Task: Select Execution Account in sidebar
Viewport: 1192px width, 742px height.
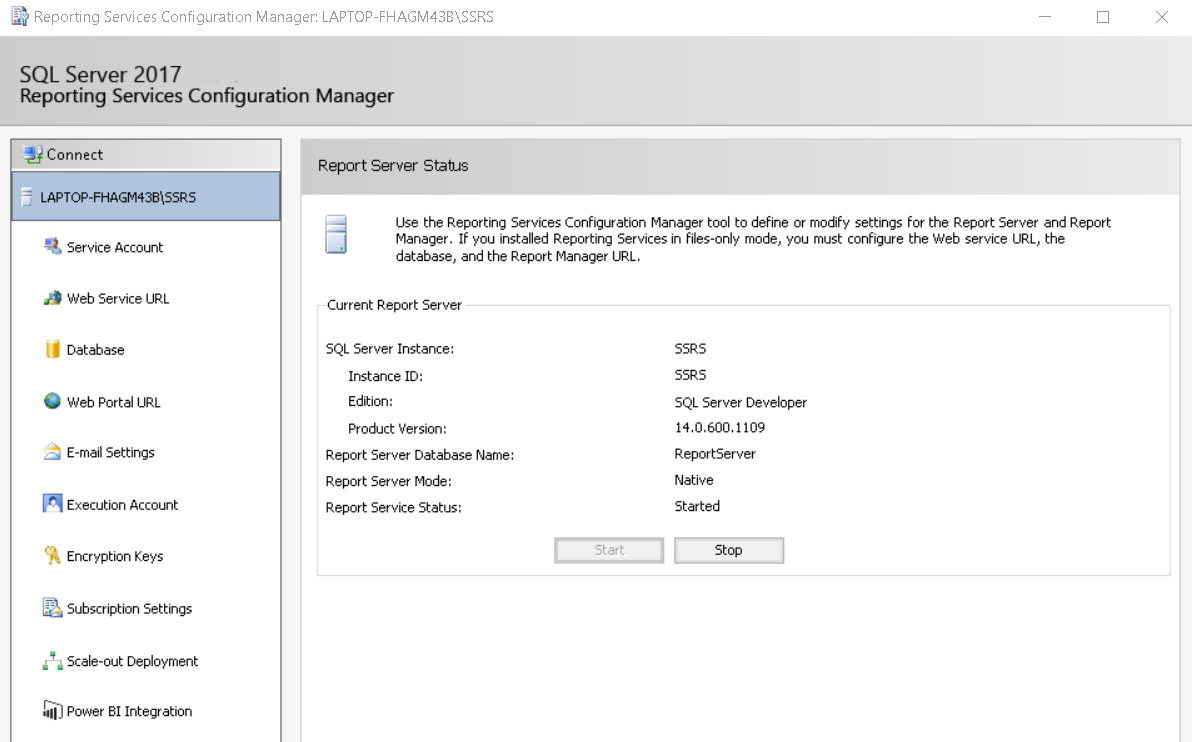Action: (122, 505)
